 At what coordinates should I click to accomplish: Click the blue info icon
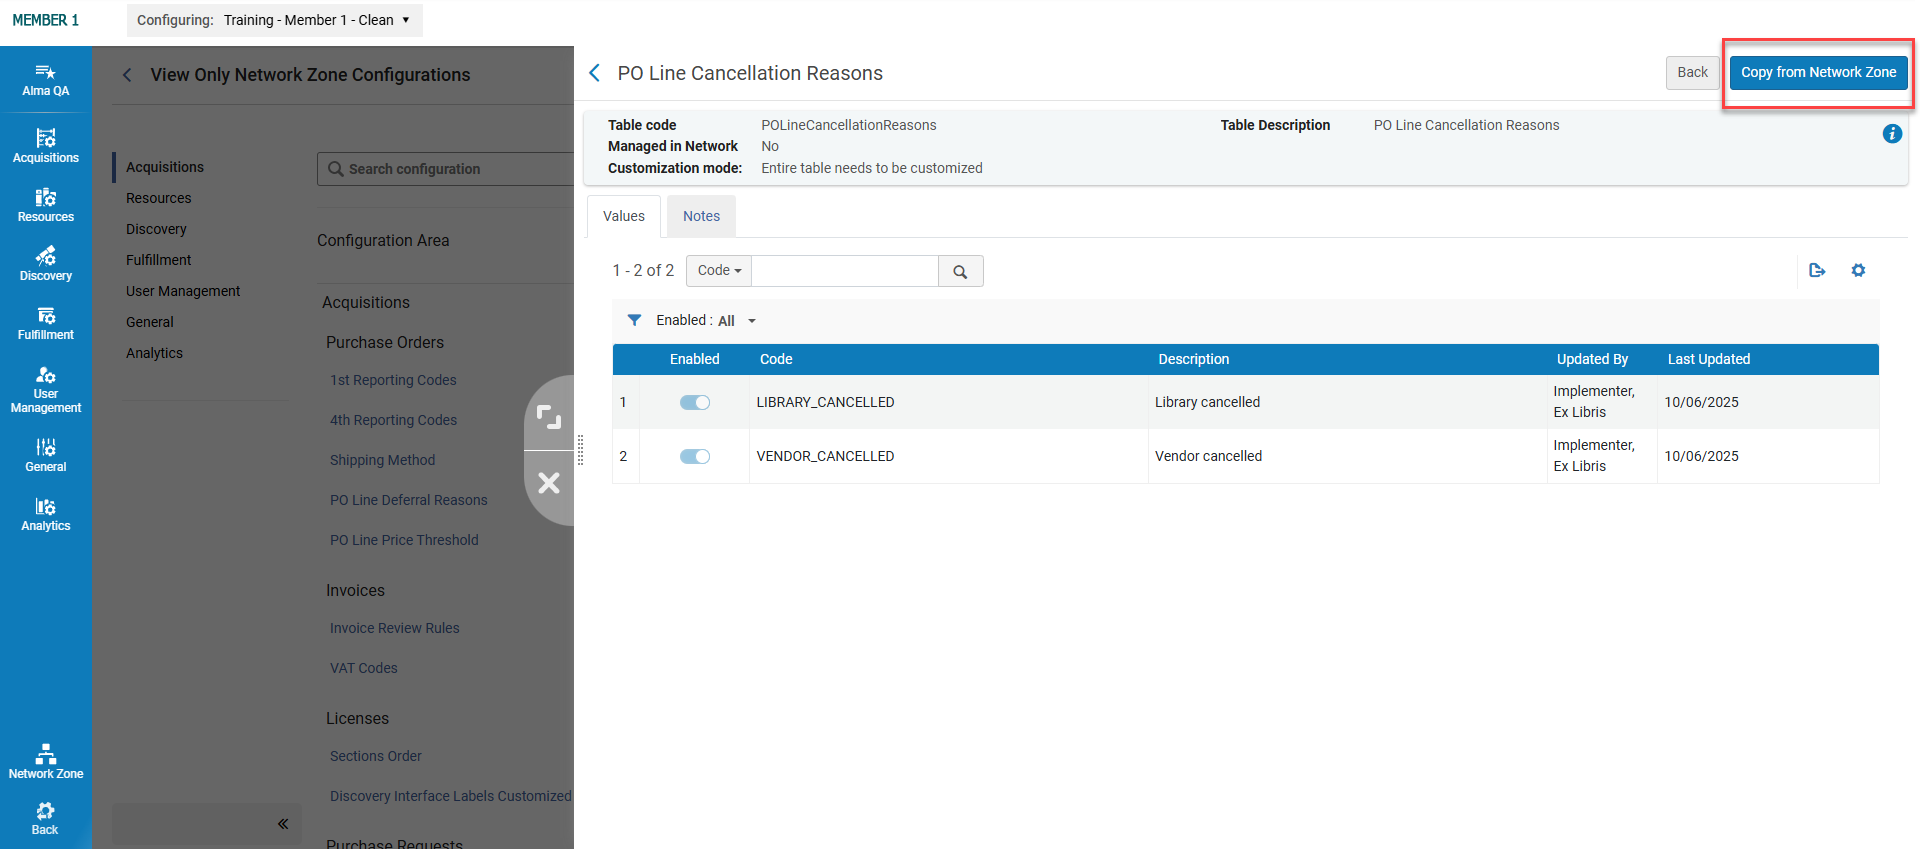[1892, 134]
